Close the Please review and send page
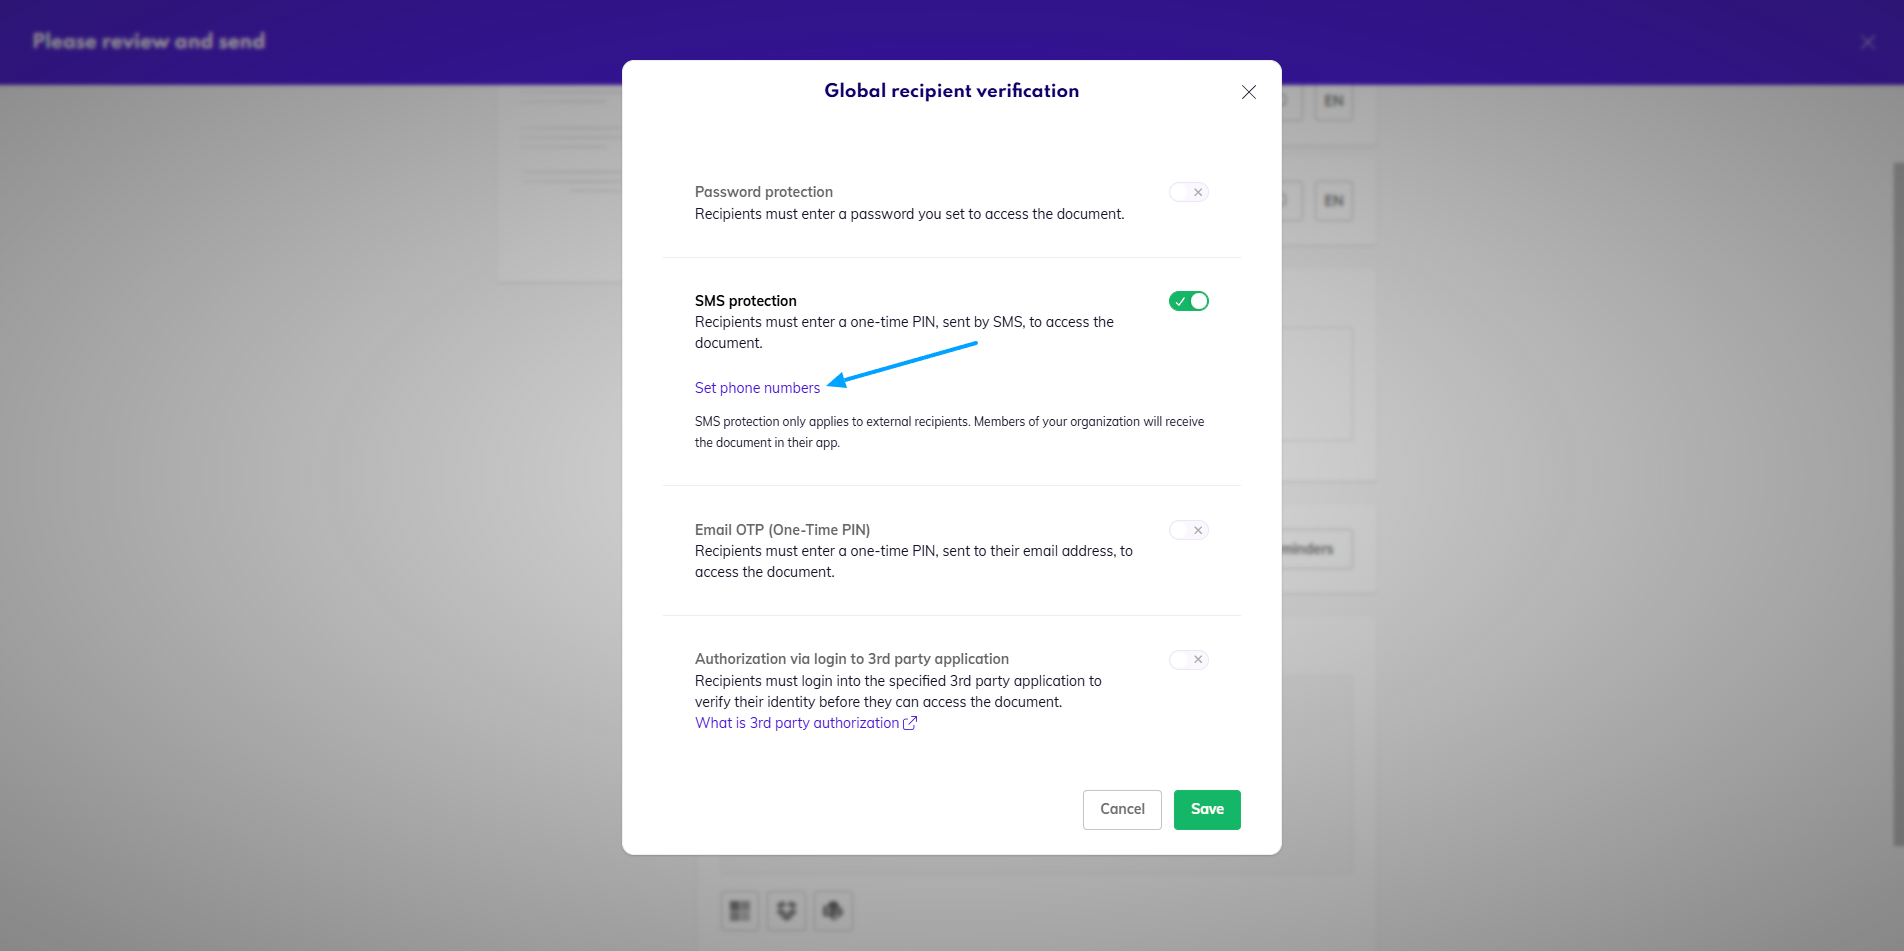1904x951 pixels. (x=1867, y=42)
